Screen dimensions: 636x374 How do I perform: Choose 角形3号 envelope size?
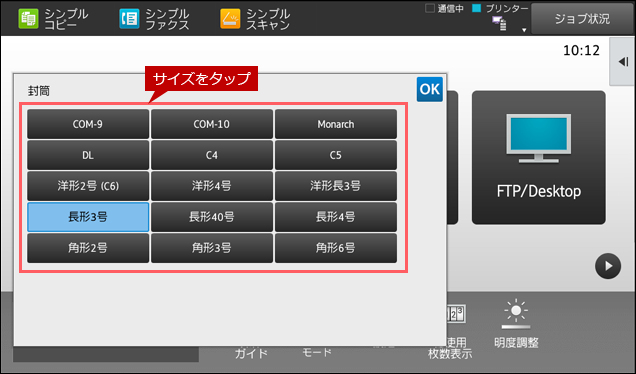(212, 248)
